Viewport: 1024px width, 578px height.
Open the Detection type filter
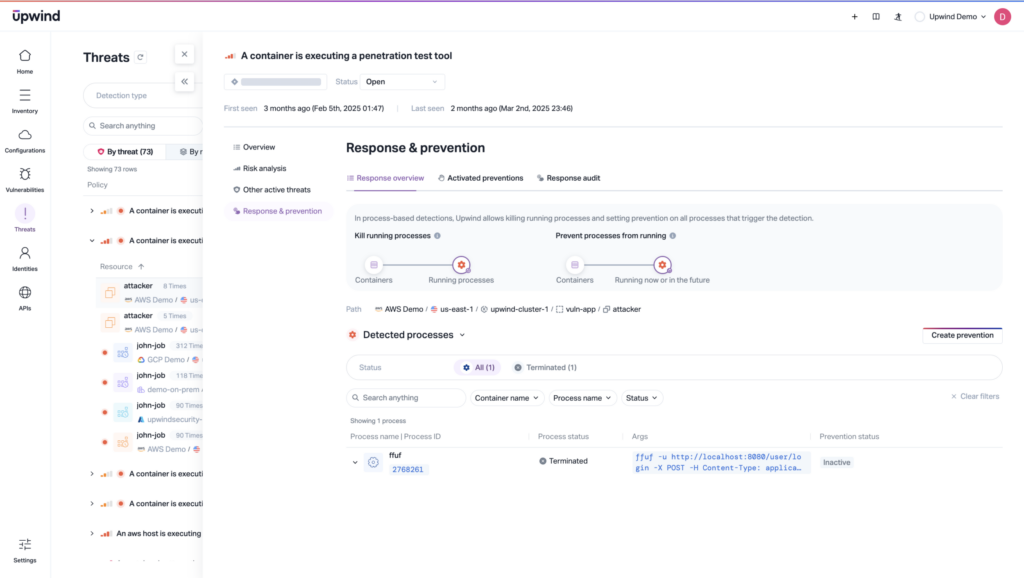143,95
